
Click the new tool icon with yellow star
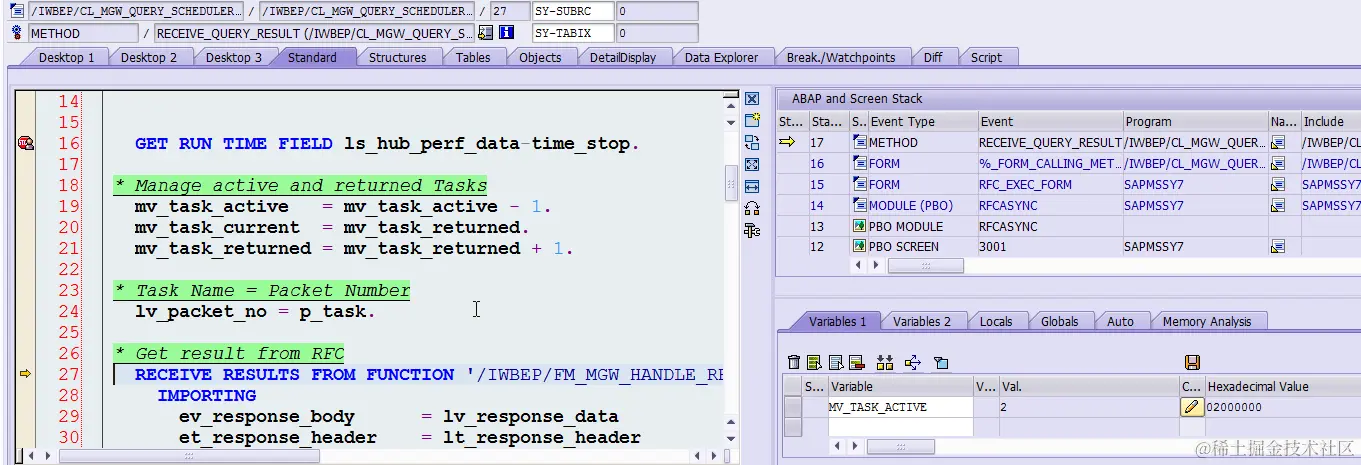[752, 121]
